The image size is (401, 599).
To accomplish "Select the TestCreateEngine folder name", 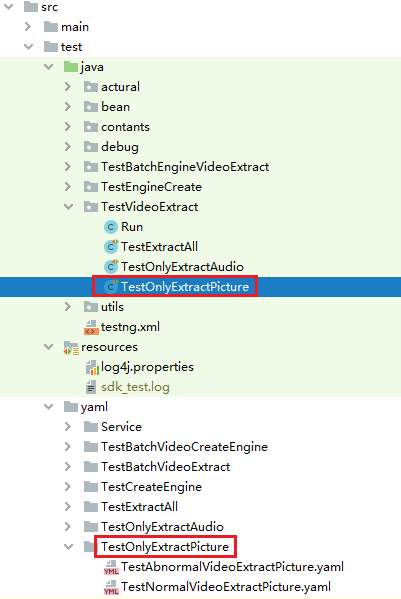I will pos(151,487).
